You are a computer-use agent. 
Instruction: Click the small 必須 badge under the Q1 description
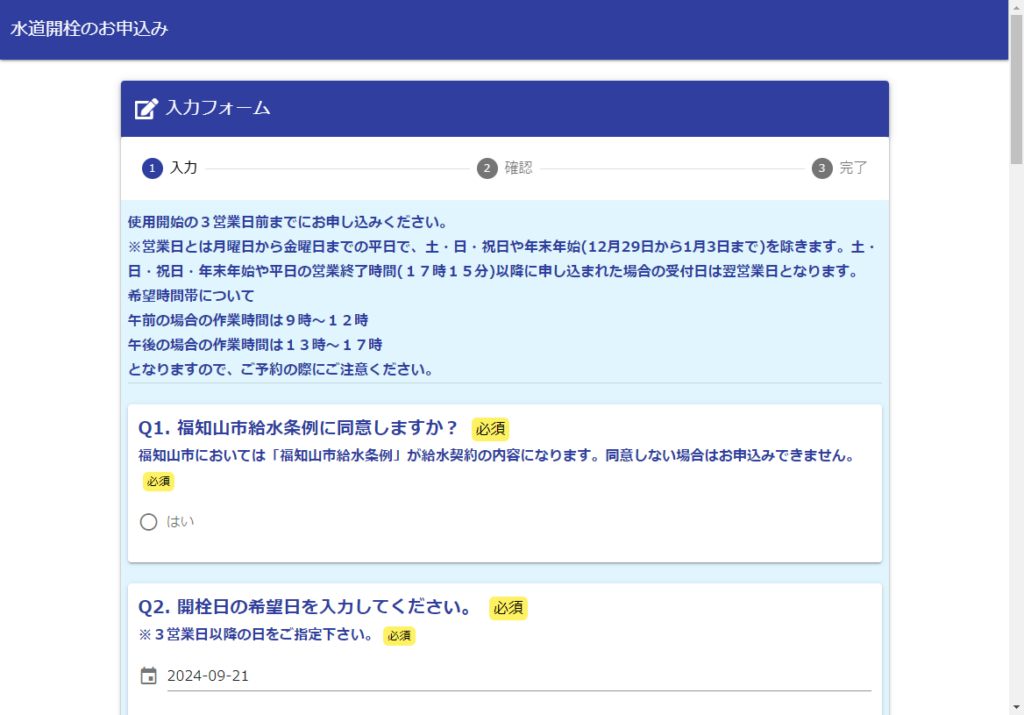point(159,481)
